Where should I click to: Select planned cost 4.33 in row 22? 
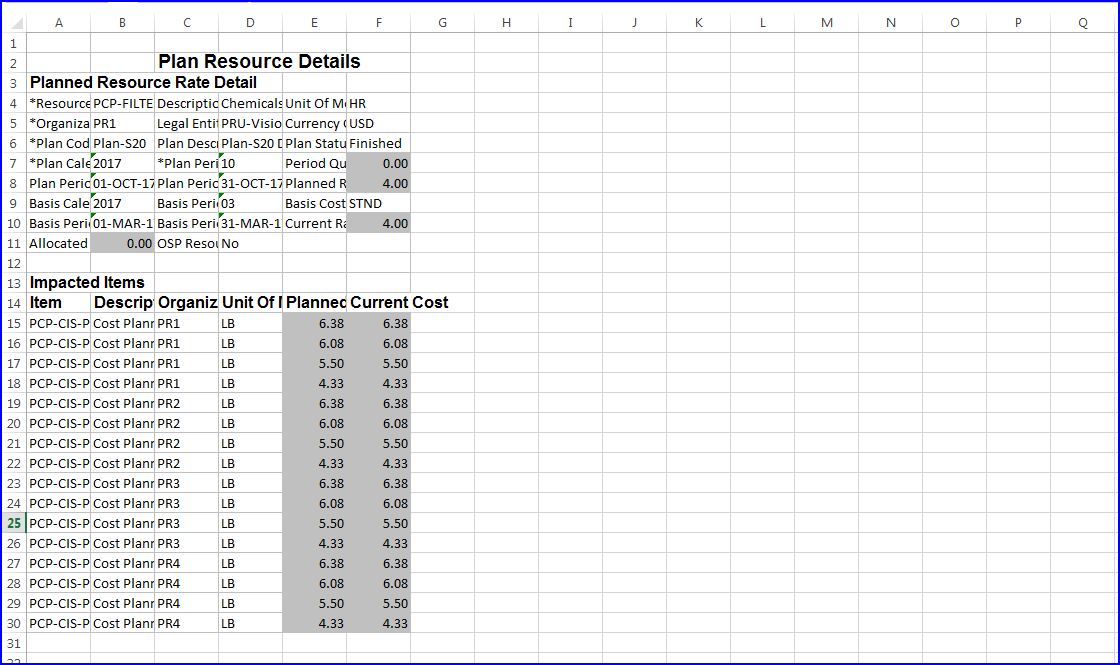tap(315, 463)
